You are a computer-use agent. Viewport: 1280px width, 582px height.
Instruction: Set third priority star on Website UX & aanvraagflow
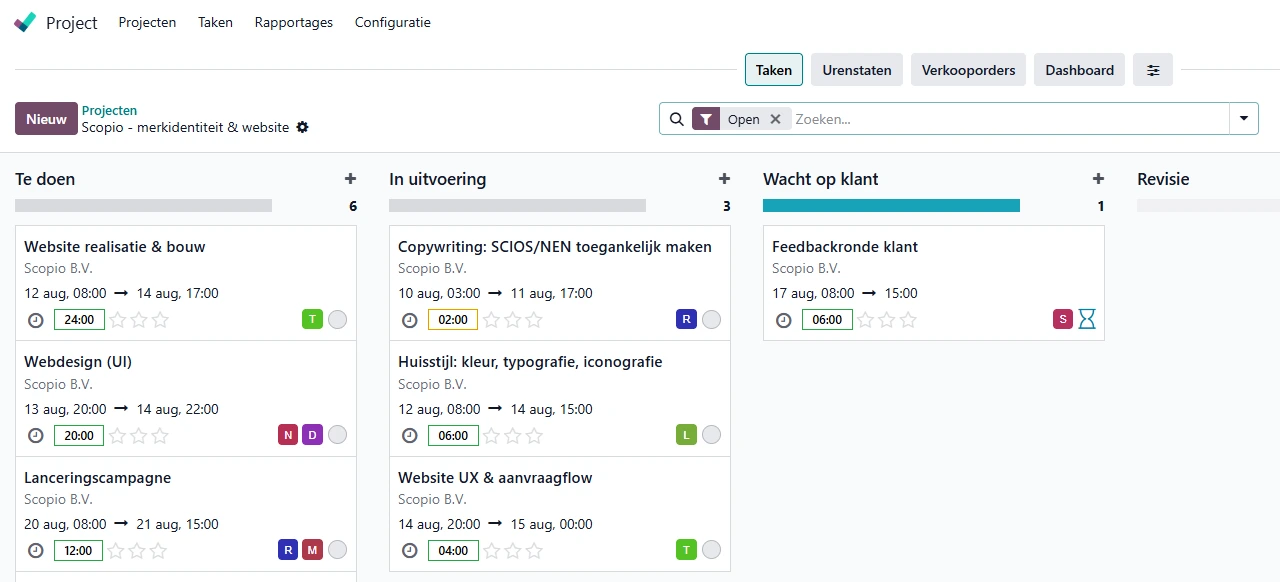click(534, 551)
